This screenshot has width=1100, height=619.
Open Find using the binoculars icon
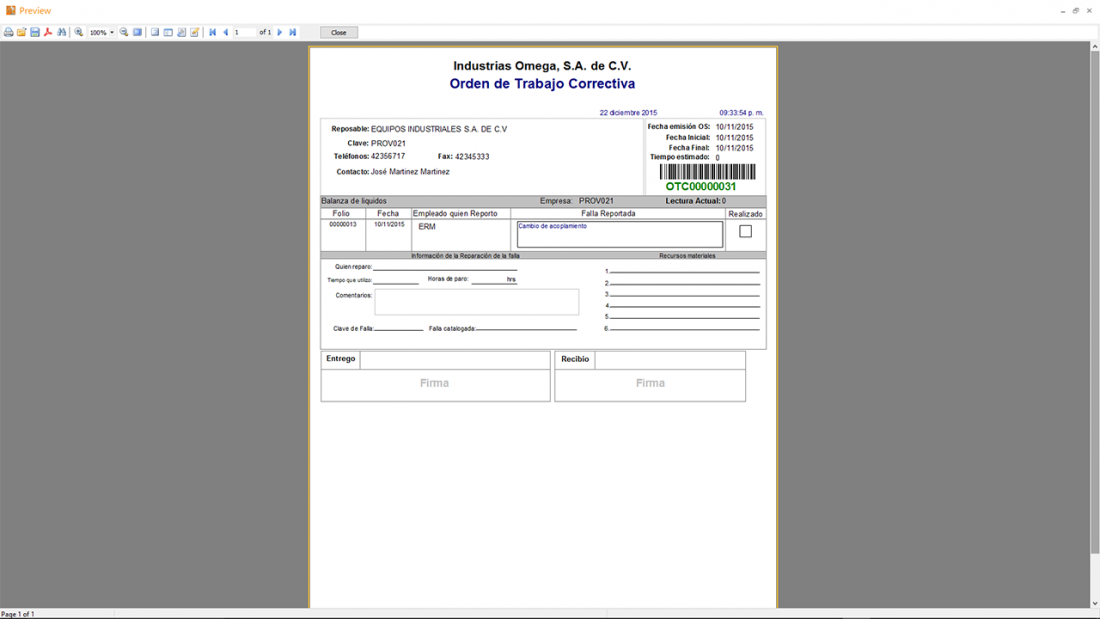pyautogui.click(x=62, y=33)
